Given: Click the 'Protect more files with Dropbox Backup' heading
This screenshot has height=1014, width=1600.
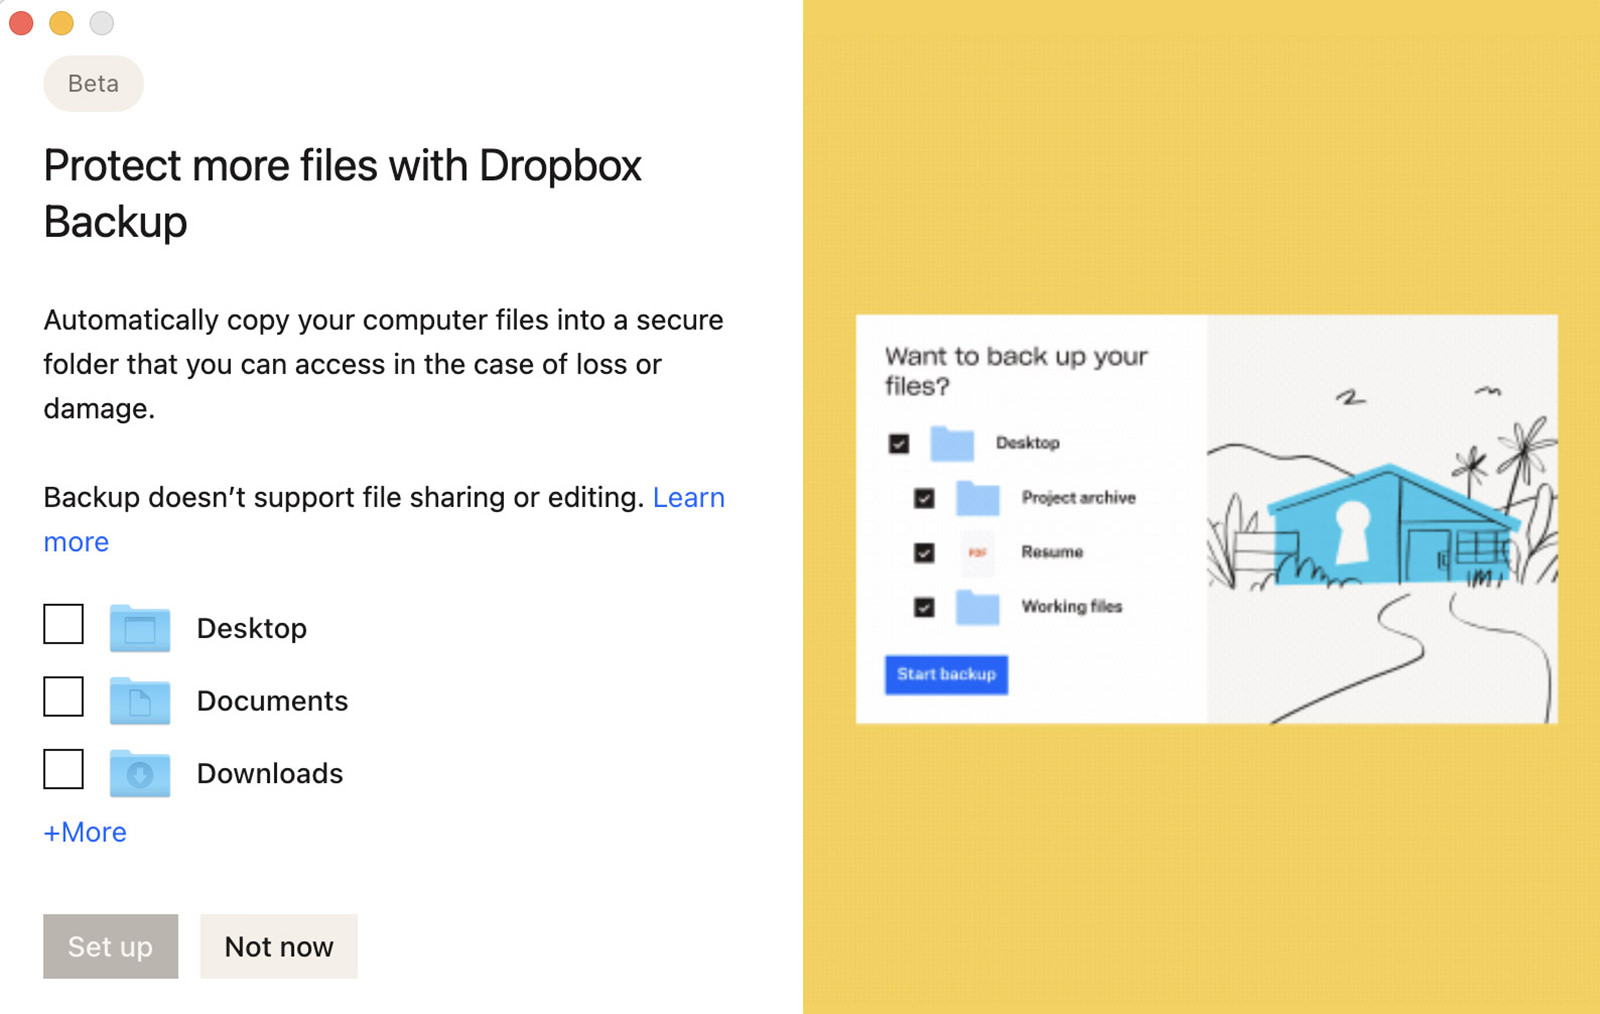Looking at the screenshot, I should pyautogui.click(x=342, y=193).
